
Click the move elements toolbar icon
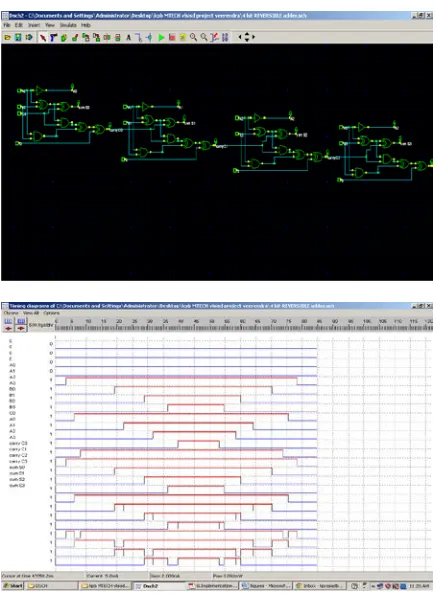[x=96, y=37]
